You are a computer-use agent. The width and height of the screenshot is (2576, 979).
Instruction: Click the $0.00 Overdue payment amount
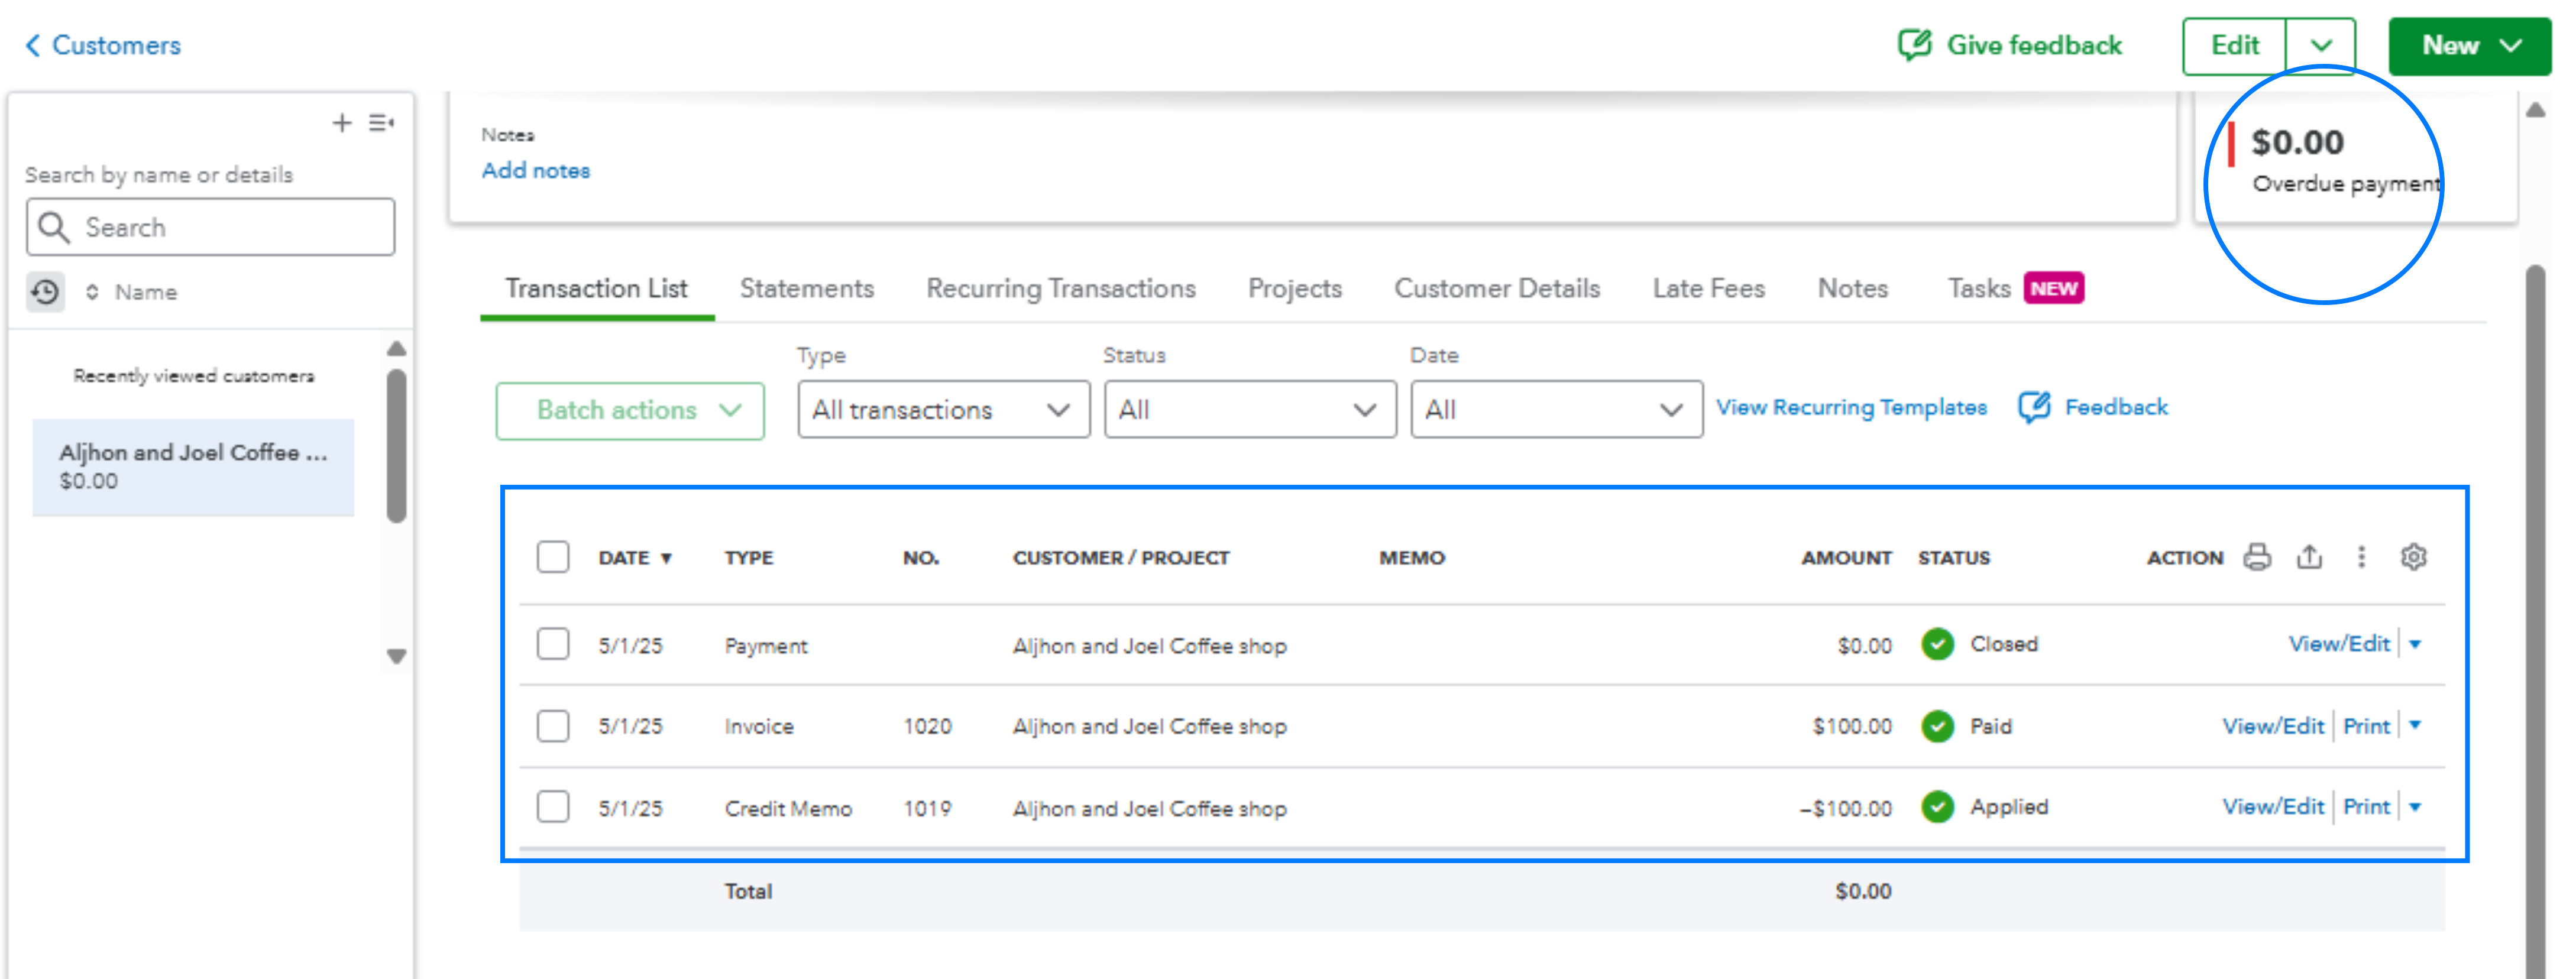[2297, 142]
